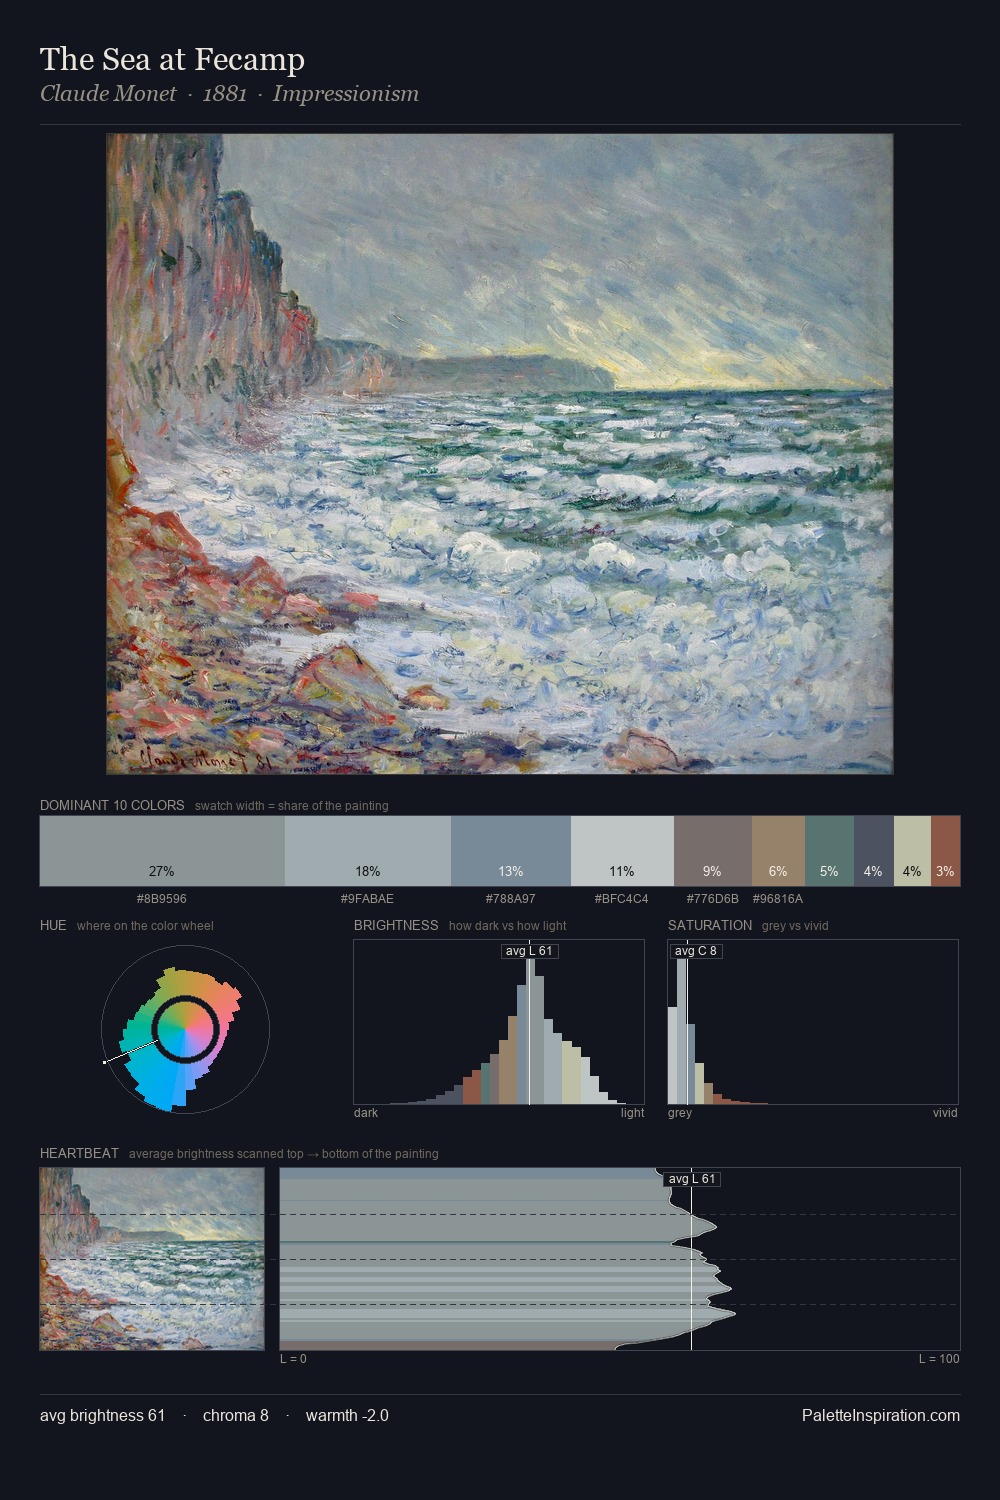The image size is (1000, 1500).
Task: Select the 27% swatch #8B9596
Action: pos(162,851)
